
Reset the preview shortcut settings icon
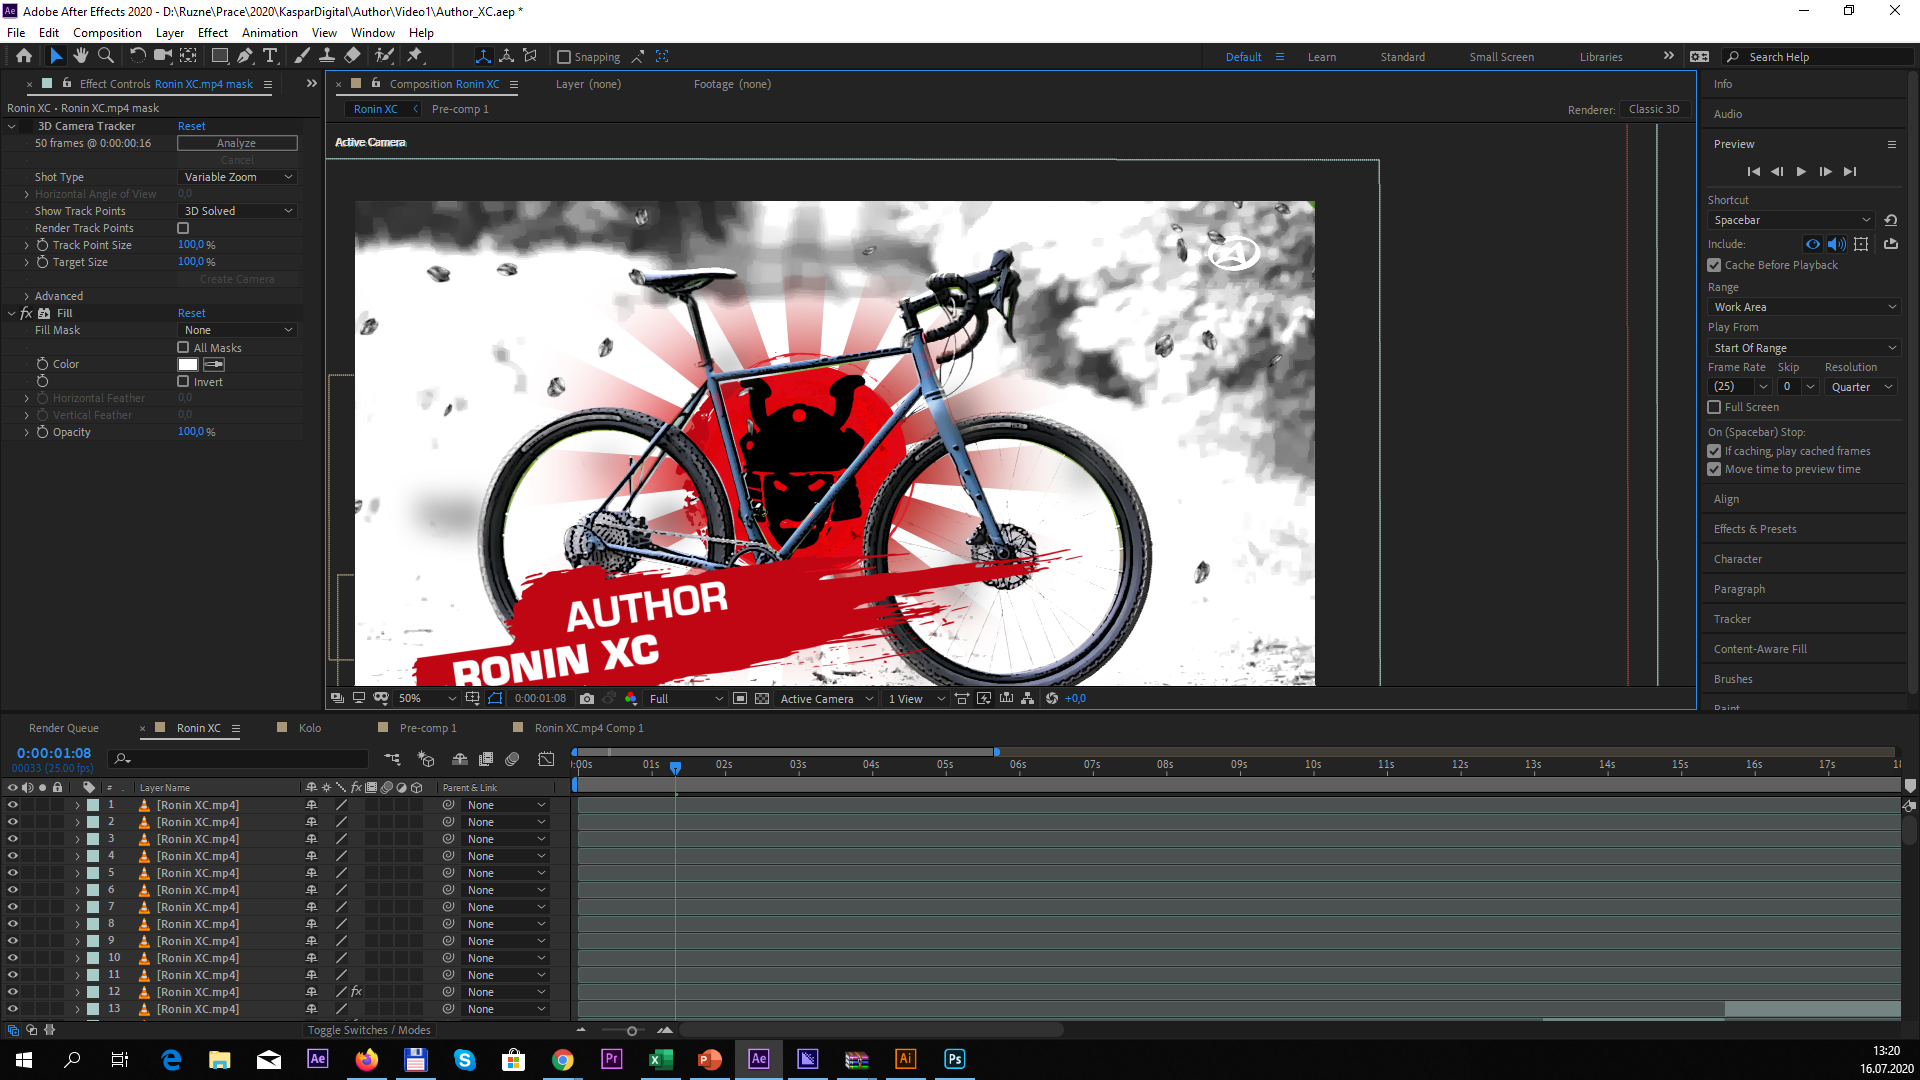1890,220
